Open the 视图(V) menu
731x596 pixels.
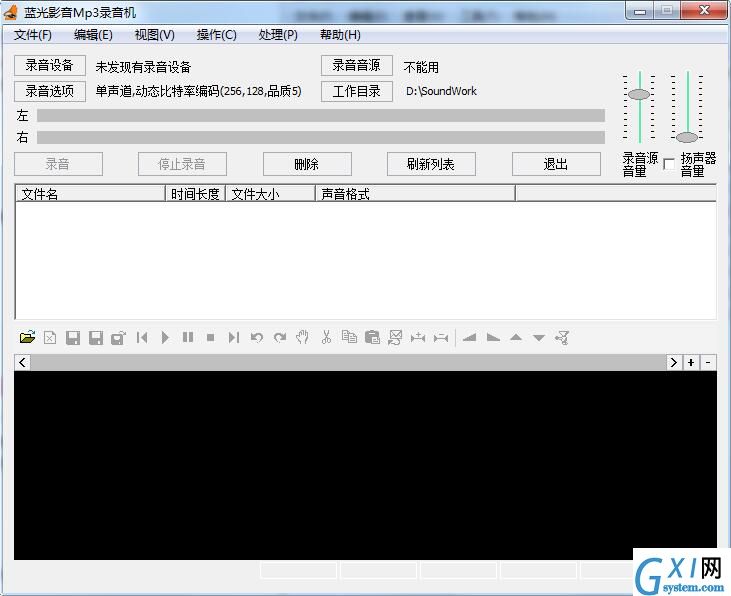pos(154,35)
